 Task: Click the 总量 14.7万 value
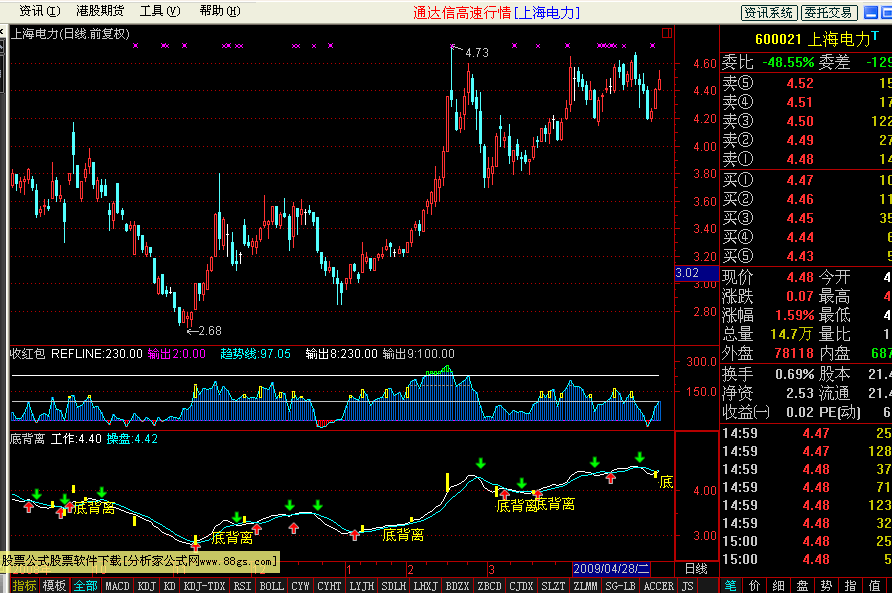click(790, 334)
